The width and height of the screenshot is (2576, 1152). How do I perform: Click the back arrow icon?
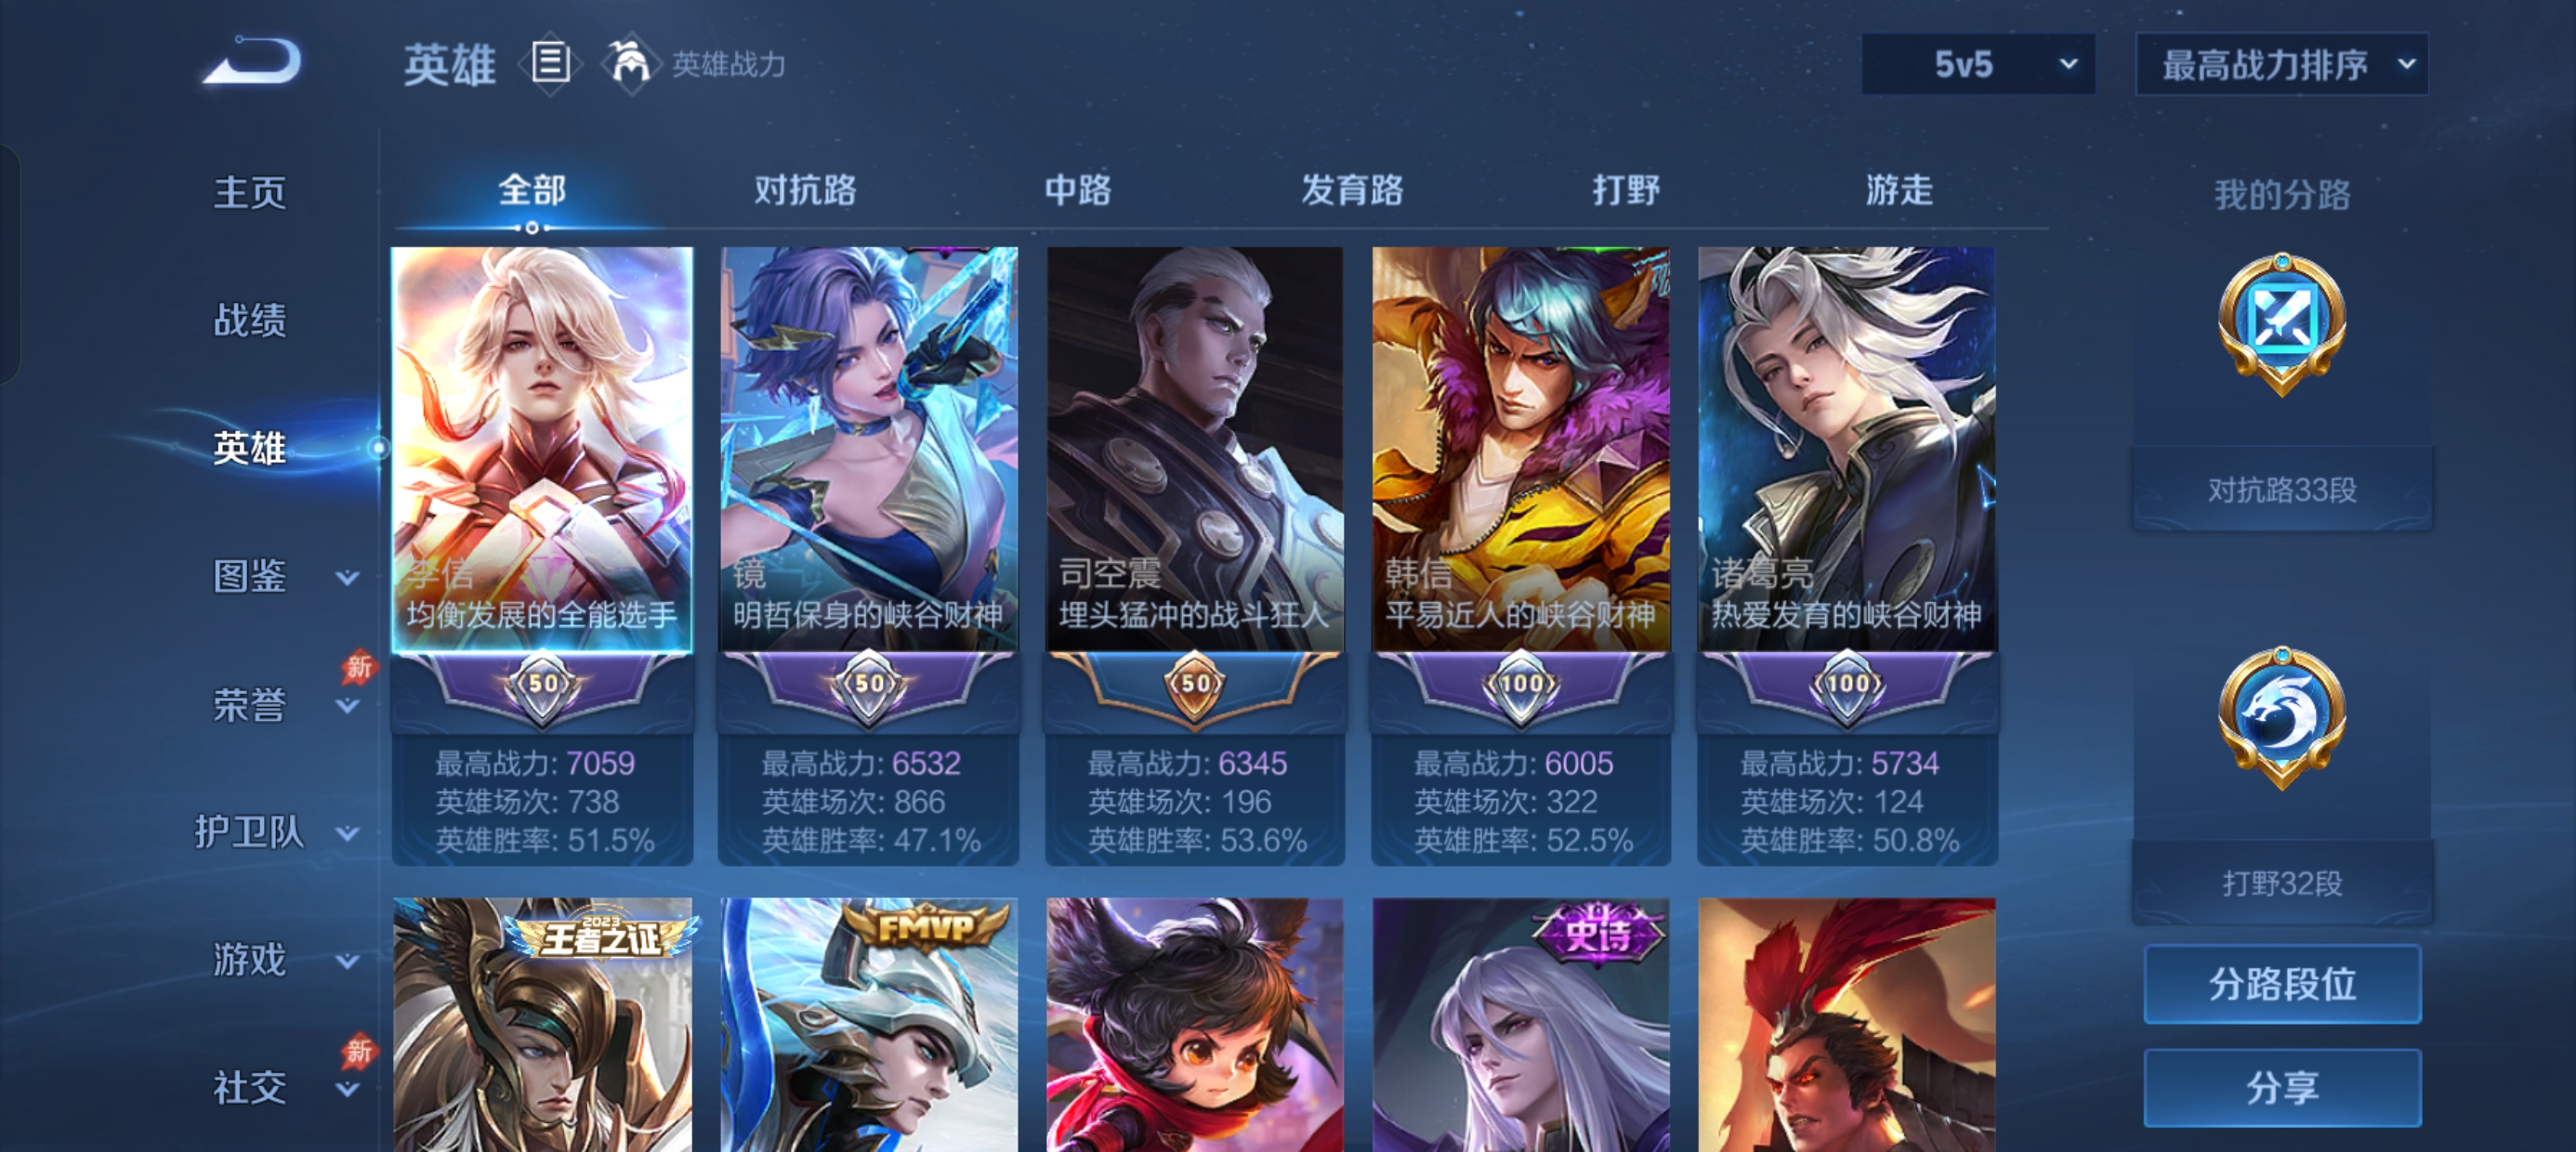tap(252, 61)
